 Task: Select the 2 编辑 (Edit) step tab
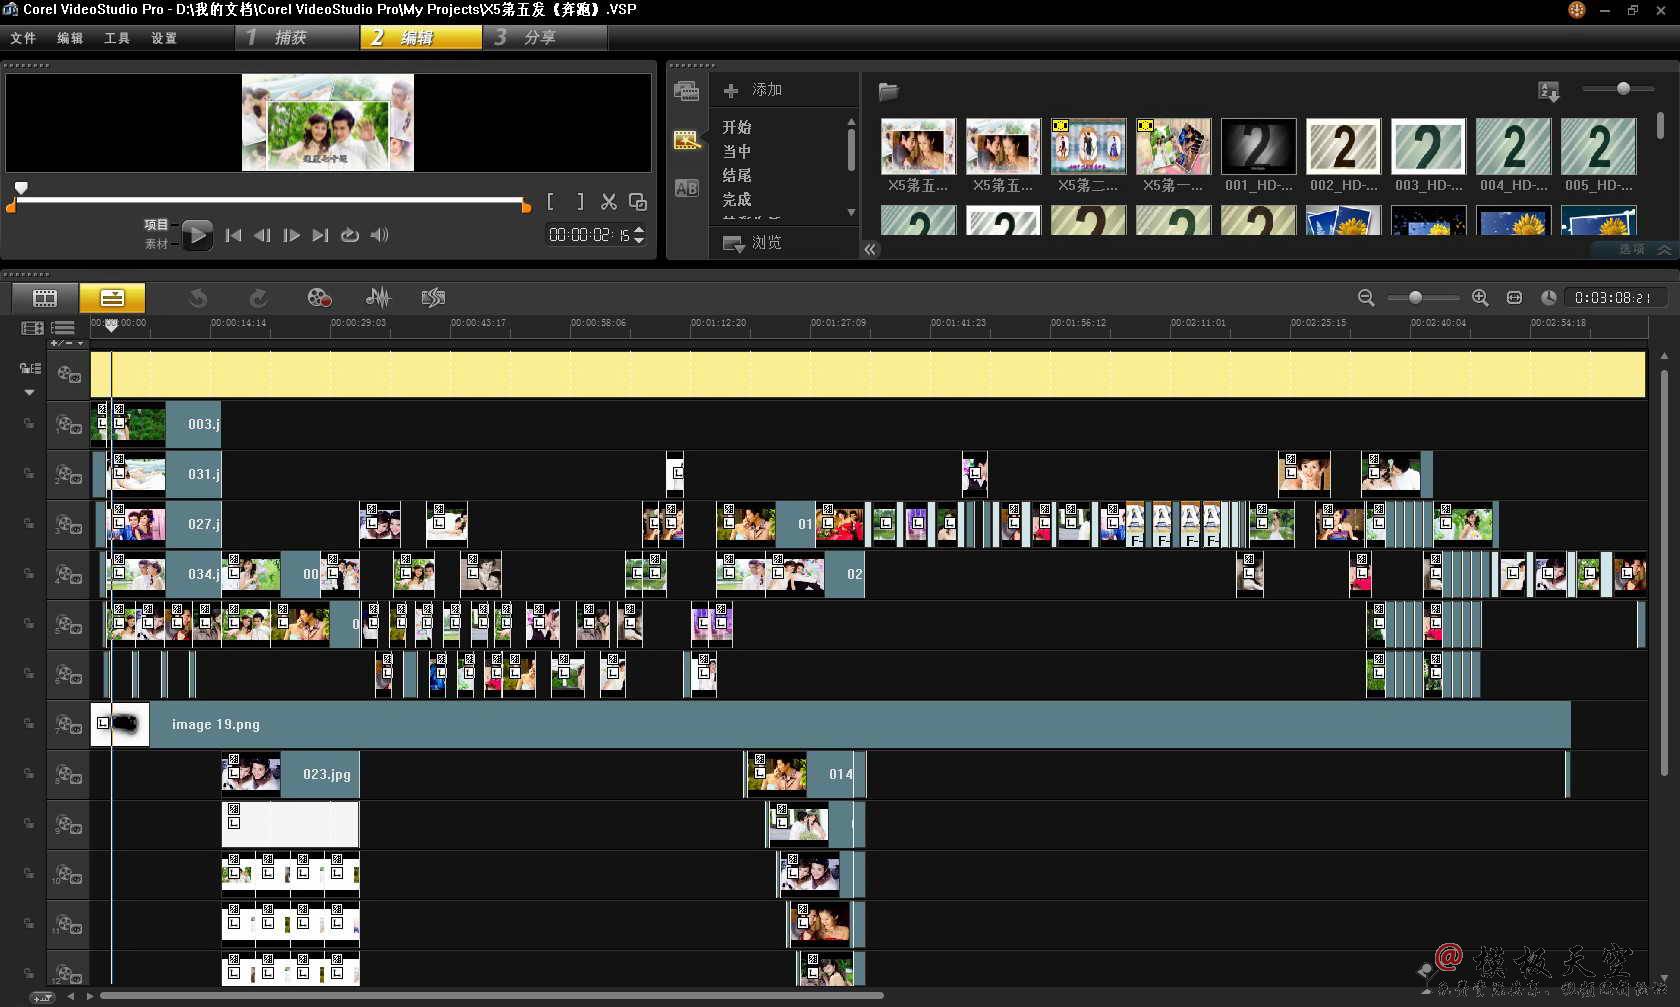(421, 37)
